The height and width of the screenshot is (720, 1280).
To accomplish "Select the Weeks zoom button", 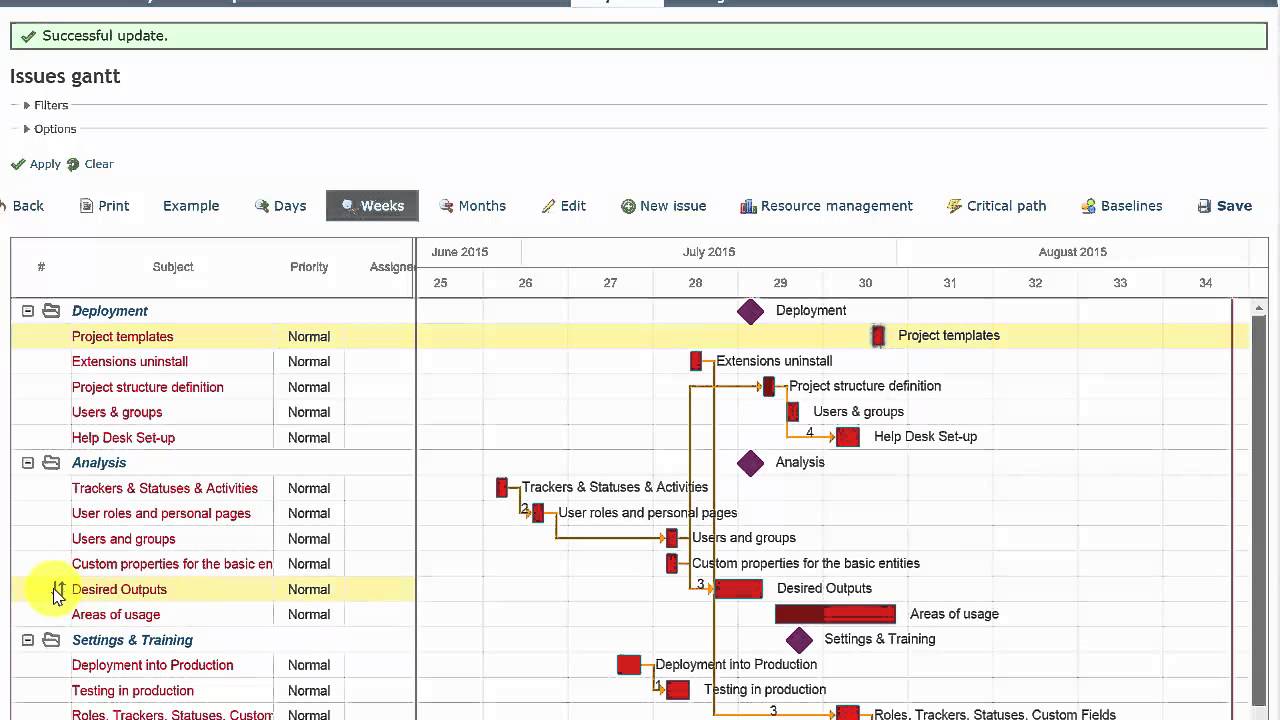I will (372, 206).
